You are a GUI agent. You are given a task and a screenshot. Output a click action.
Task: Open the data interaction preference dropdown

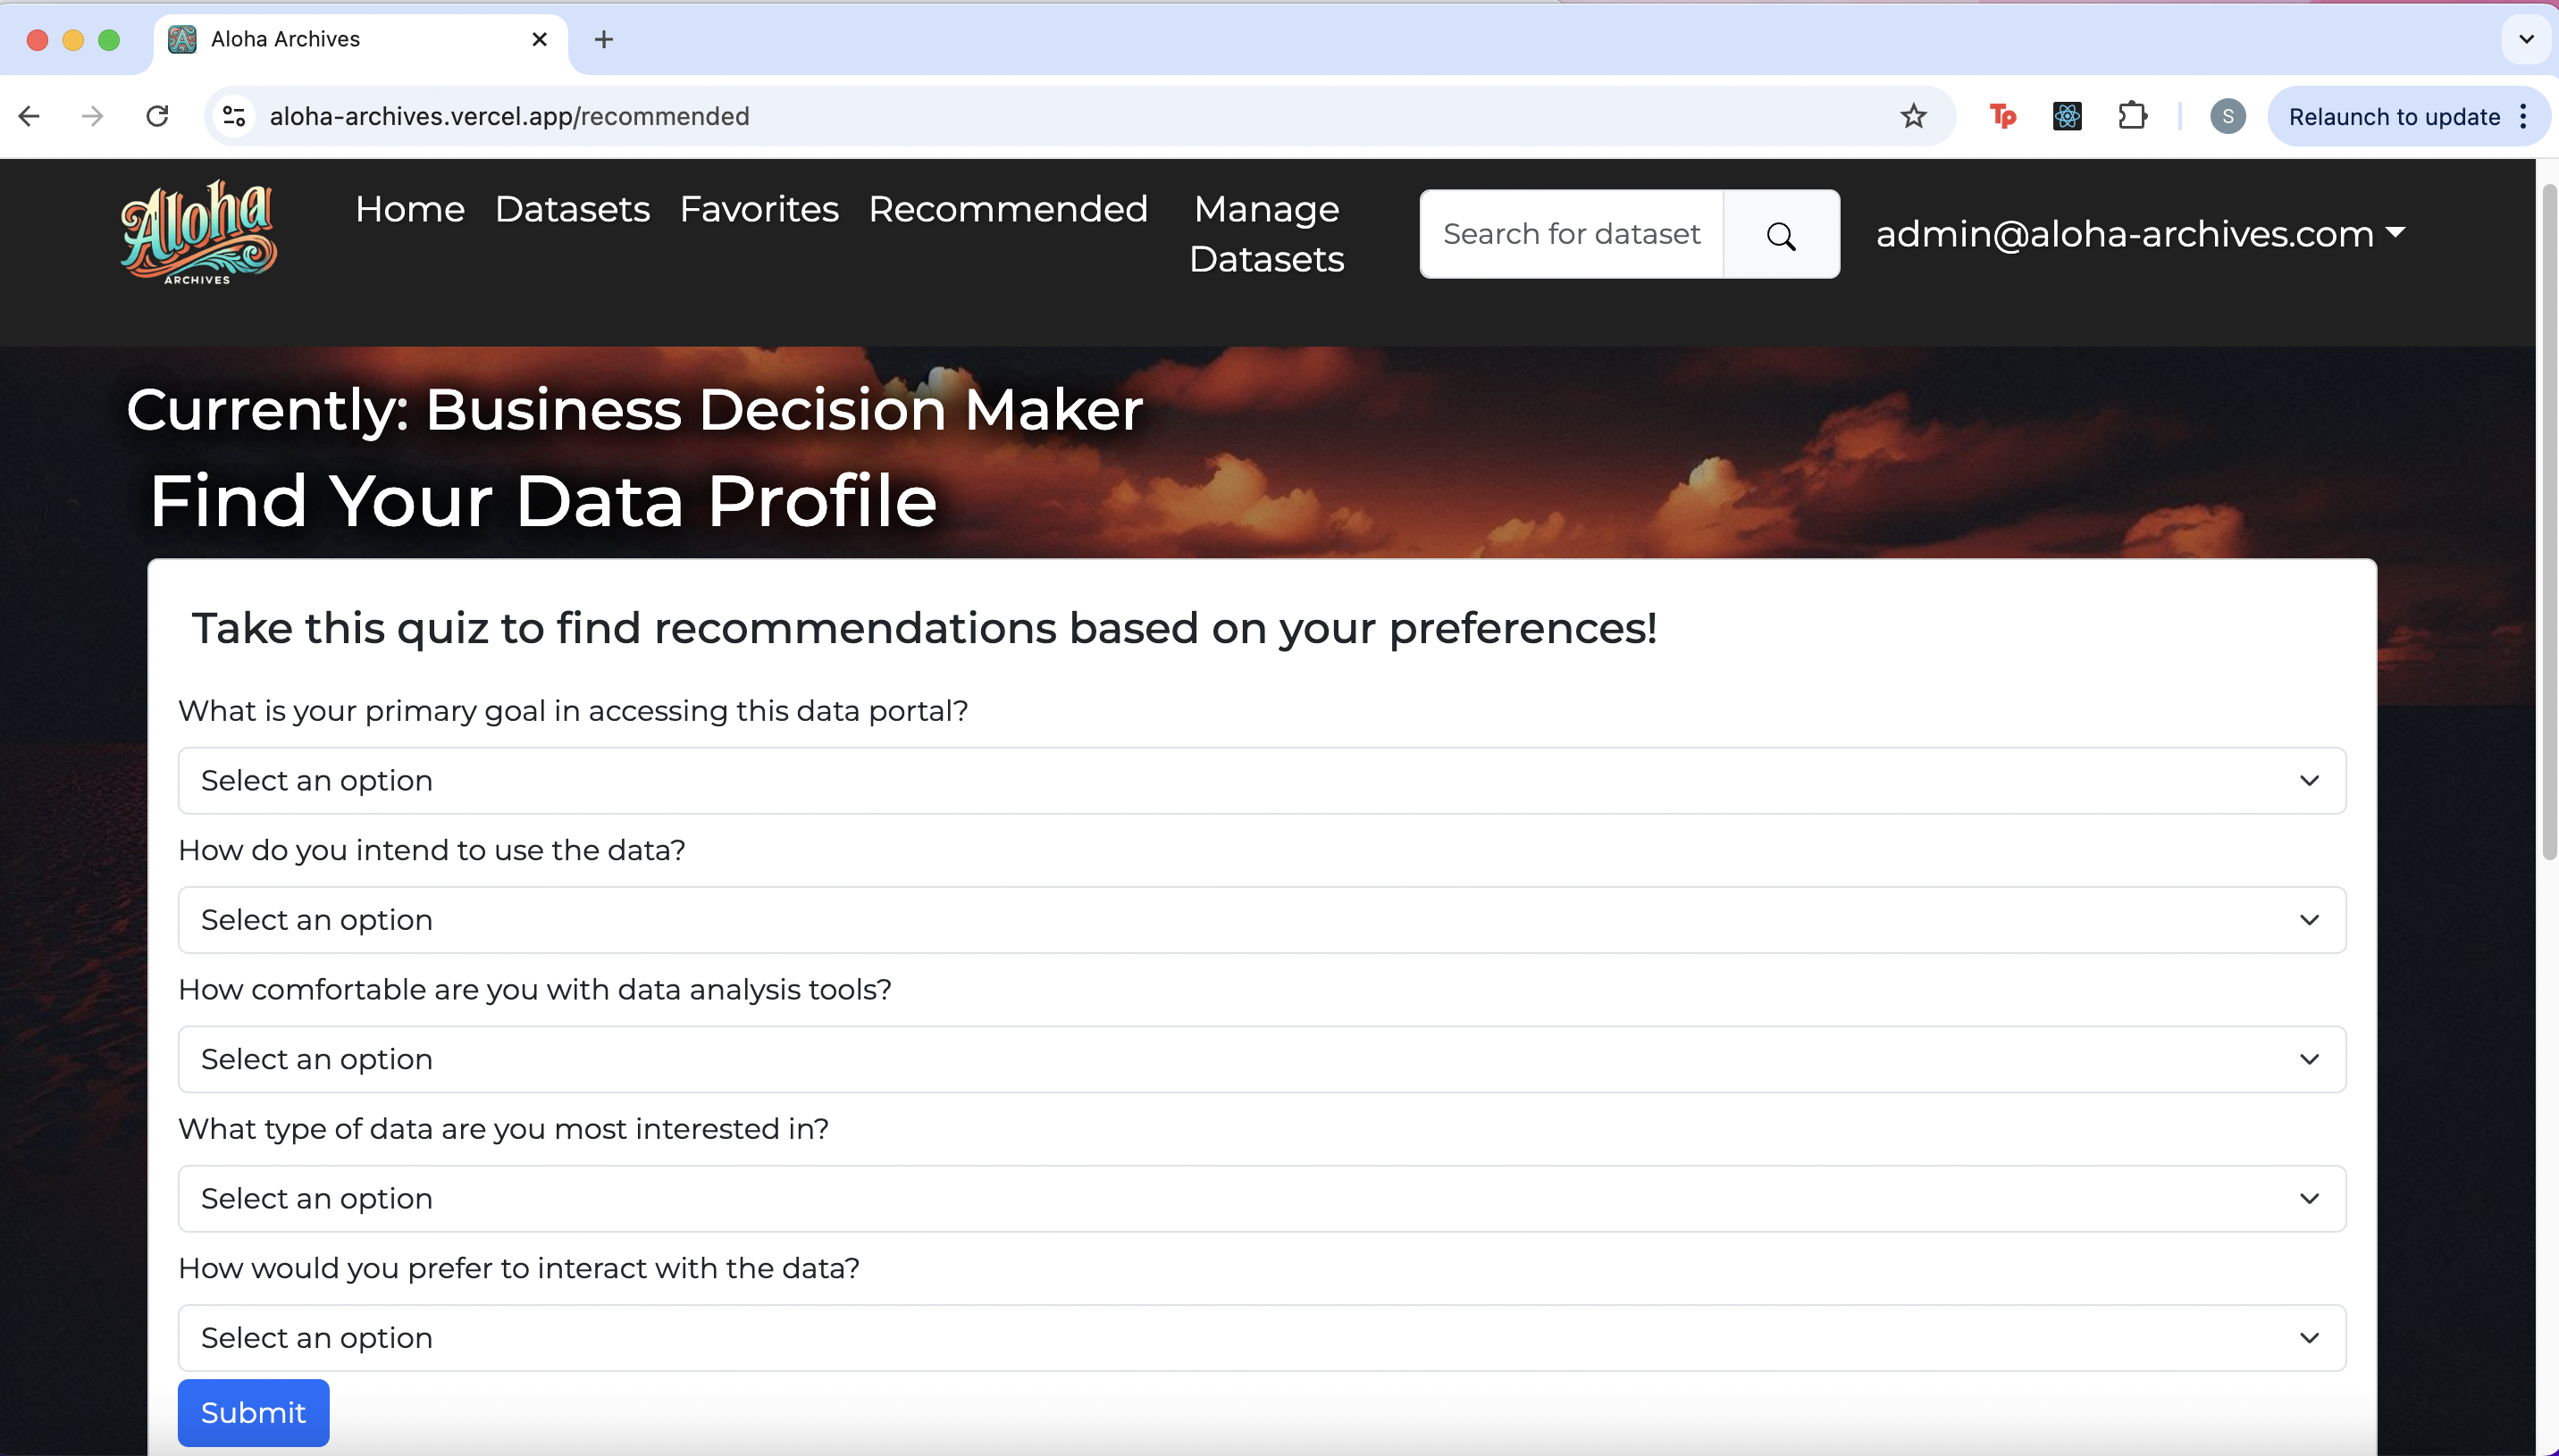pyautogui.click(x=1261, y=1337)
